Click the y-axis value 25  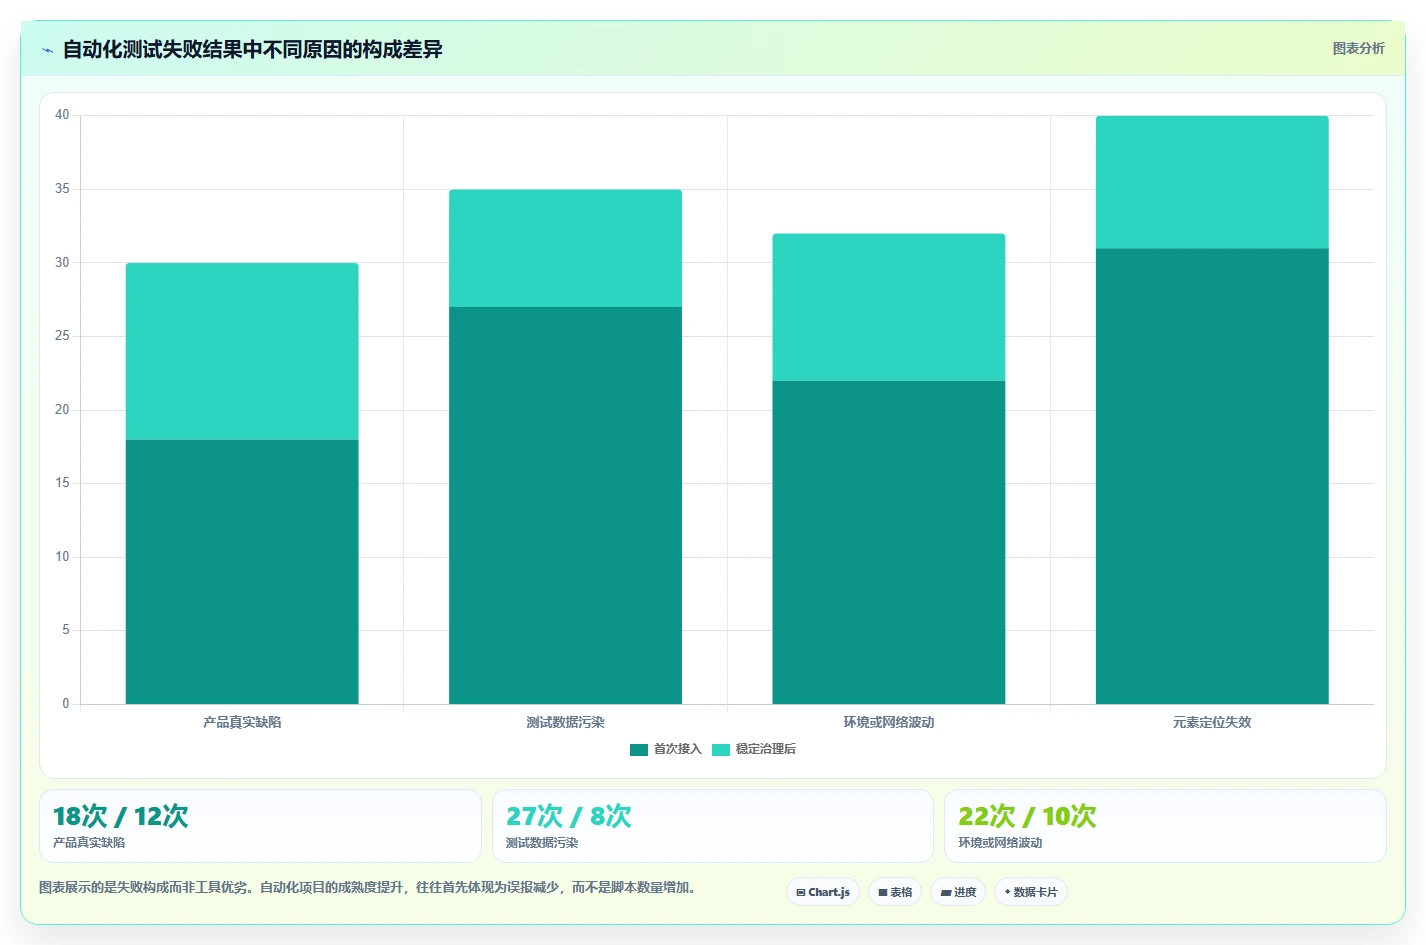pyautogui.click(x=62, y=336)
